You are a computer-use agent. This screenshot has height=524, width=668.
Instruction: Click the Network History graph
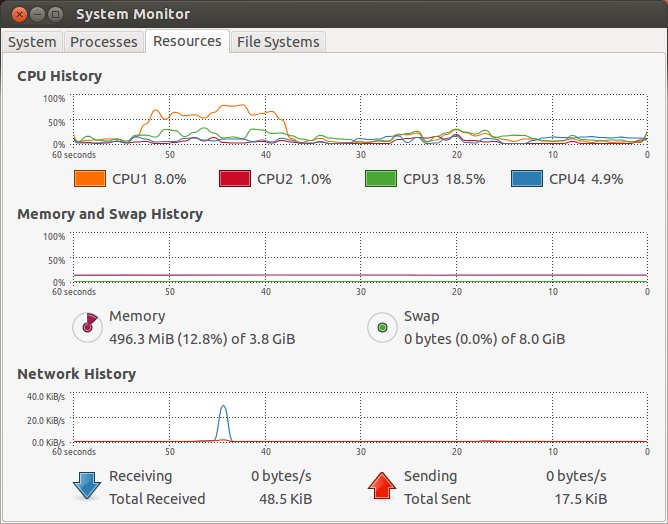pyautogui.click(x=360, y=417)
